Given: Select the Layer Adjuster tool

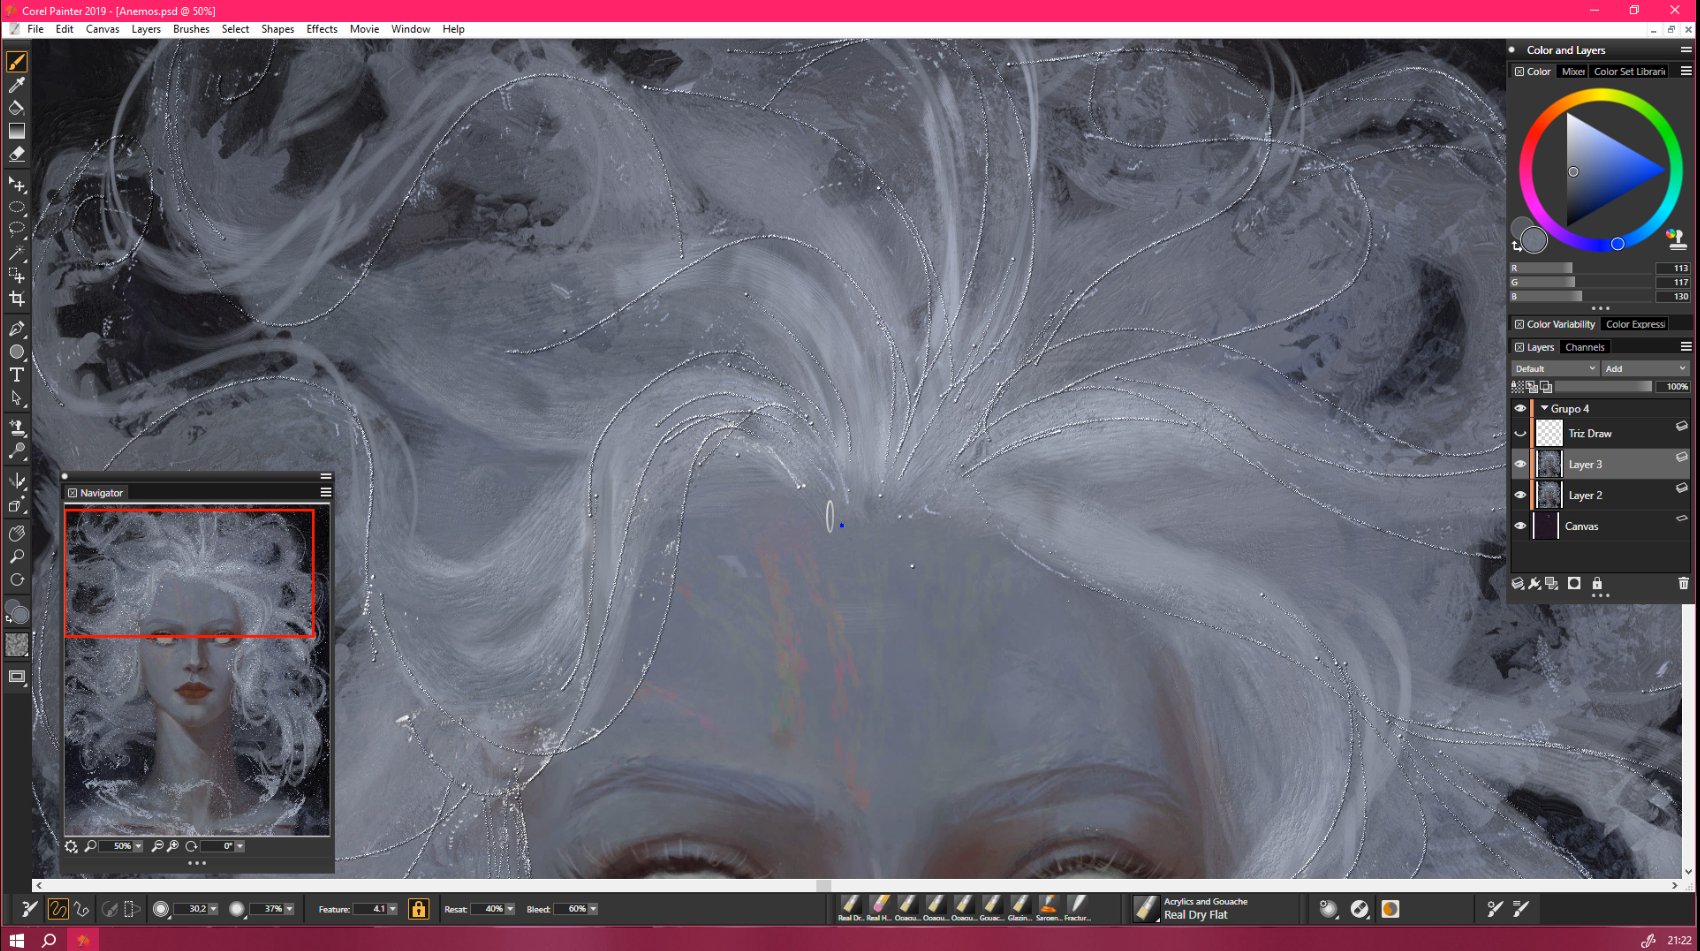Looking at the screenshot, I should pyautogui.click(x=17, y=185).
